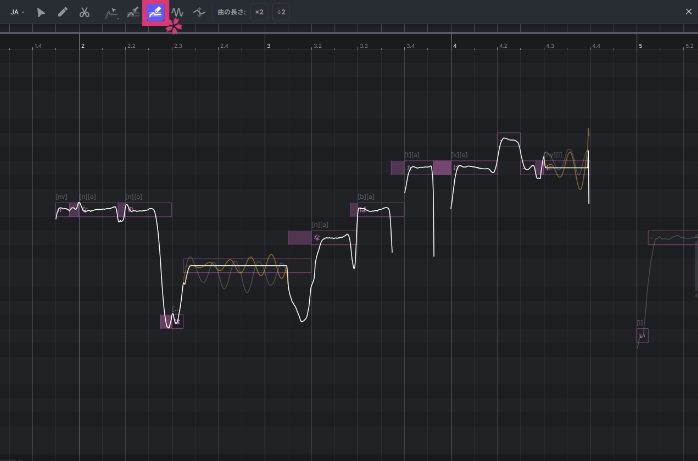Open the JA language dropdown

(17, 12)
